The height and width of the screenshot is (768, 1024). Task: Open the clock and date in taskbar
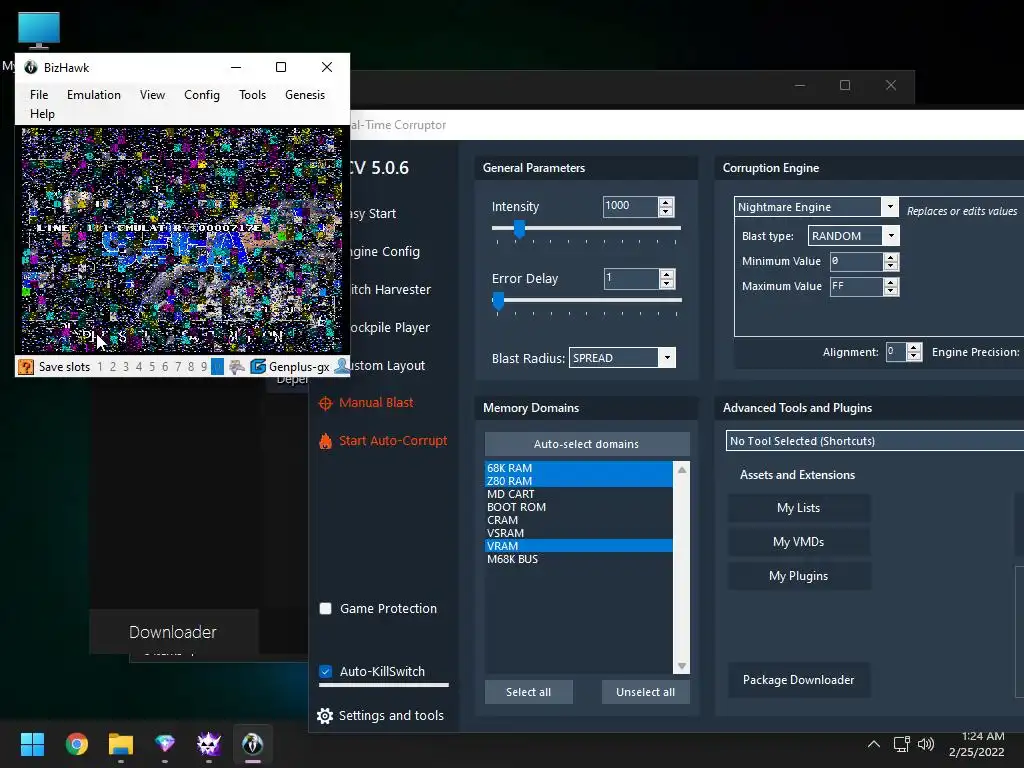[x=976, y=744]
